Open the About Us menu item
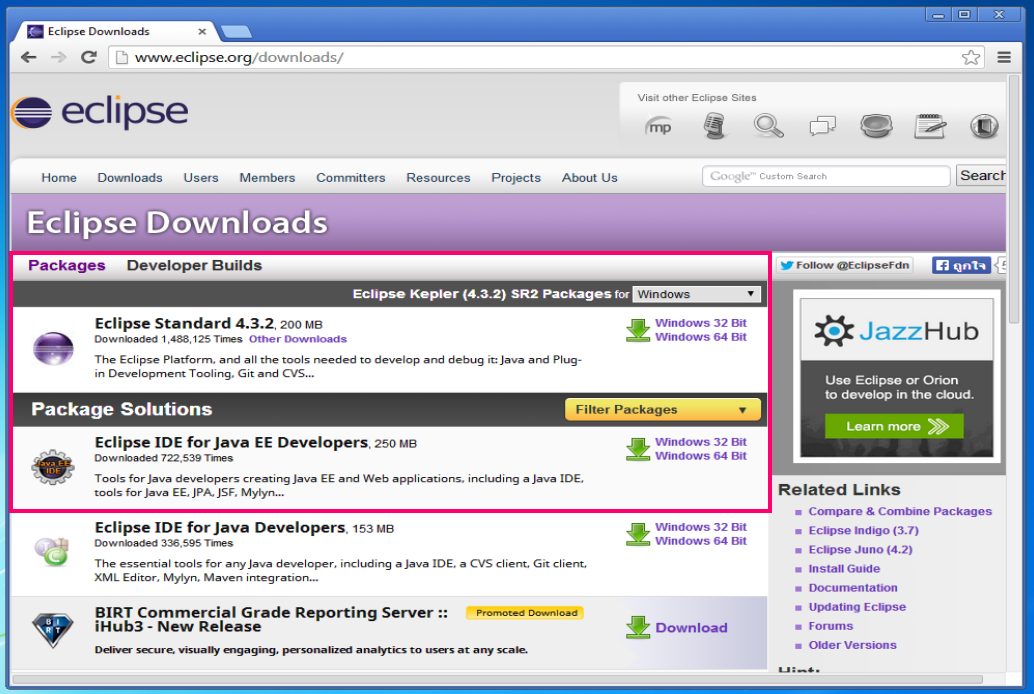The image size is (1034, 694). tap(590, 177)
